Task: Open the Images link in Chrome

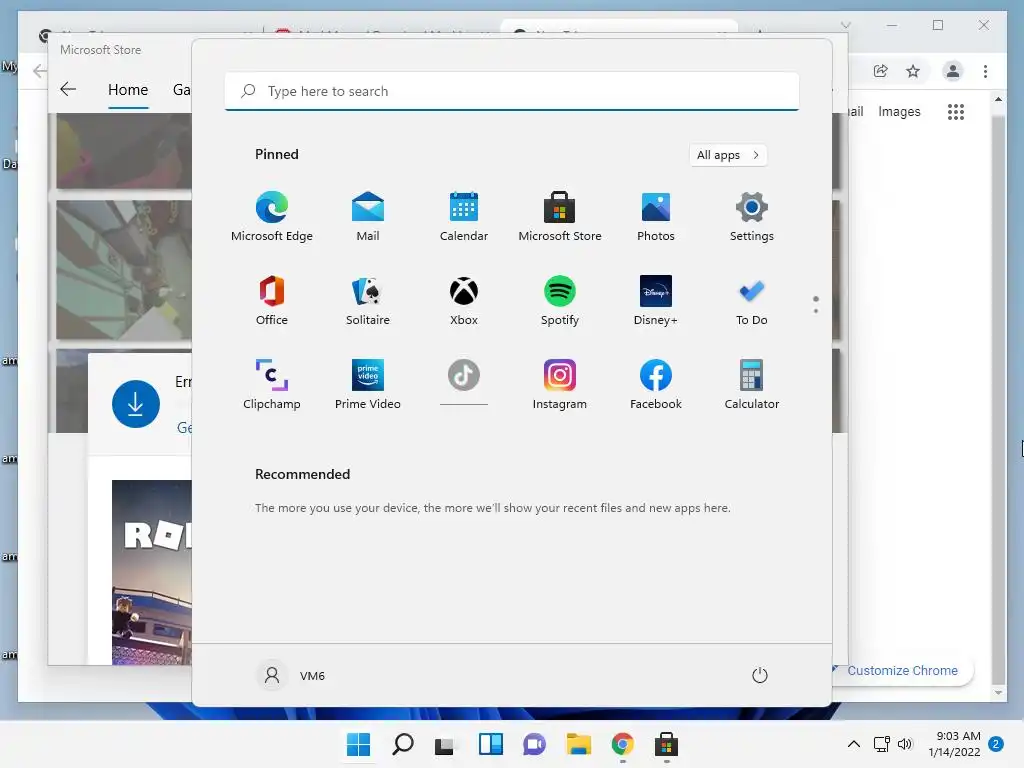Action: (899, 112)
